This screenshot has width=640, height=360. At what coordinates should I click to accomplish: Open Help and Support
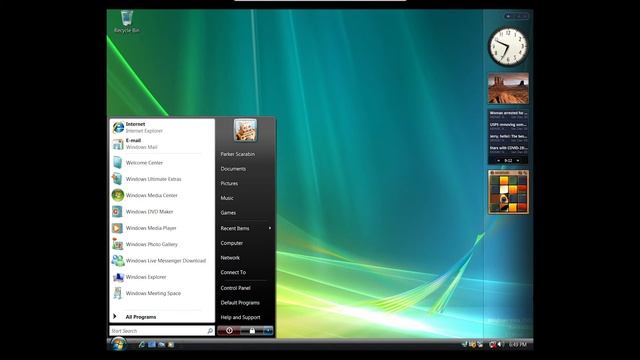(x=240, y=317)
